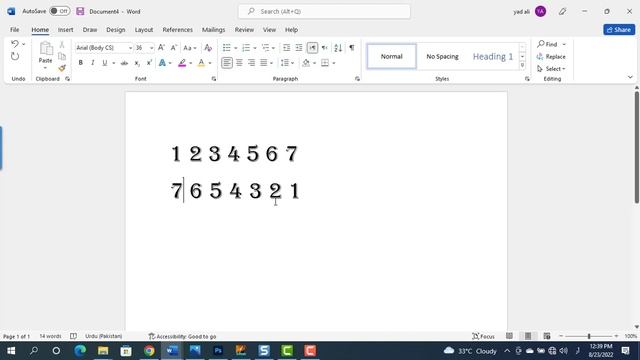Click the Share button

pyautogui.click(x=619, y=30)
